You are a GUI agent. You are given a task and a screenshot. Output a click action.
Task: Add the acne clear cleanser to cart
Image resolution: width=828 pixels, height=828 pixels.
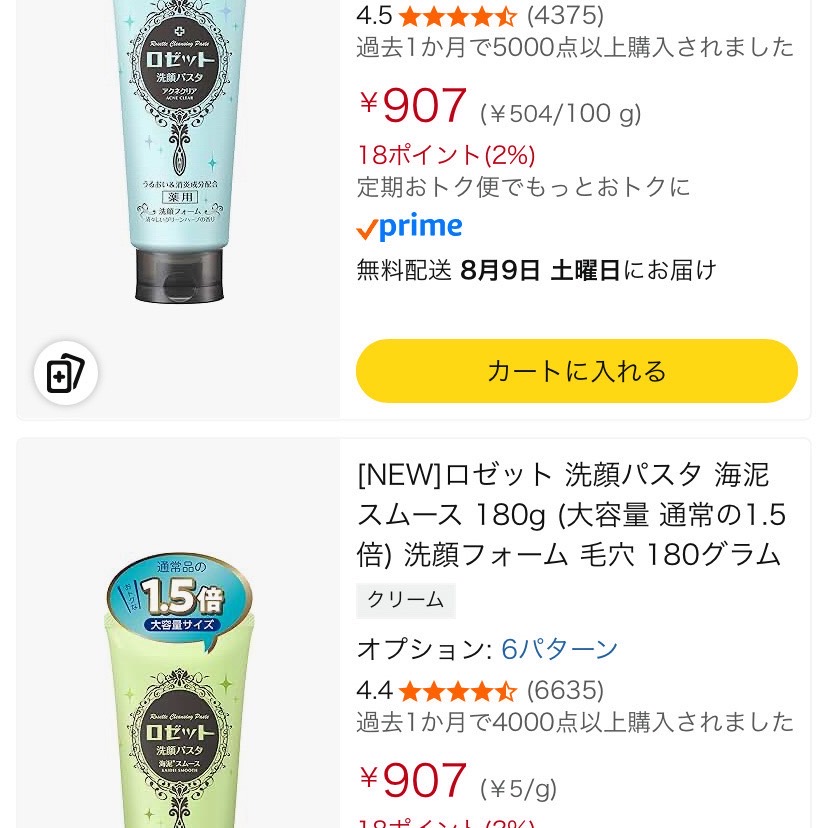pos(577,371)
